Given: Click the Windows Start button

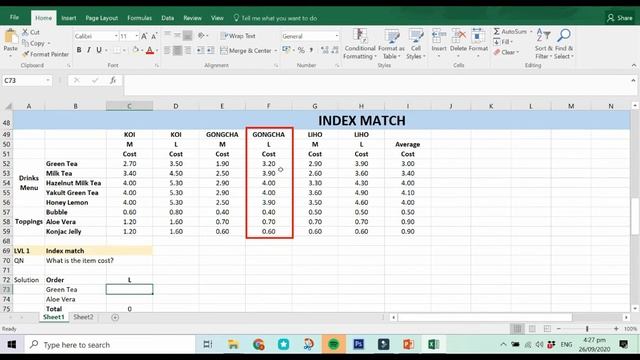Looking at the screenshot, I should [x=12, y=345].
